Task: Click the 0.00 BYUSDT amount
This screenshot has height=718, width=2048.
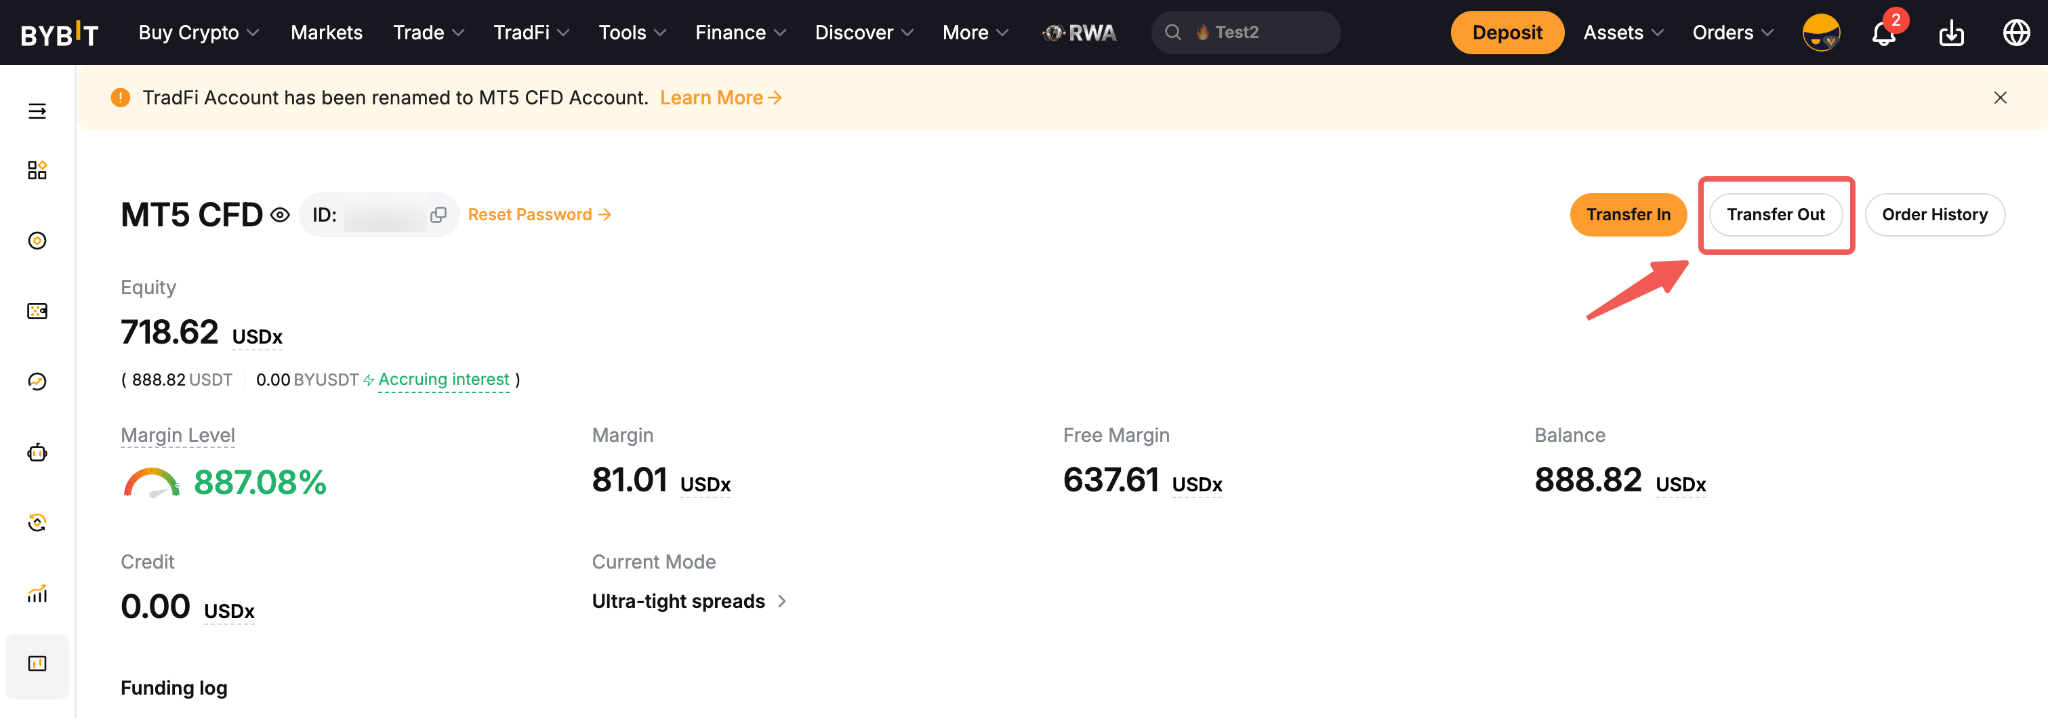Action: pyautogui.click(x=307, y=380)
